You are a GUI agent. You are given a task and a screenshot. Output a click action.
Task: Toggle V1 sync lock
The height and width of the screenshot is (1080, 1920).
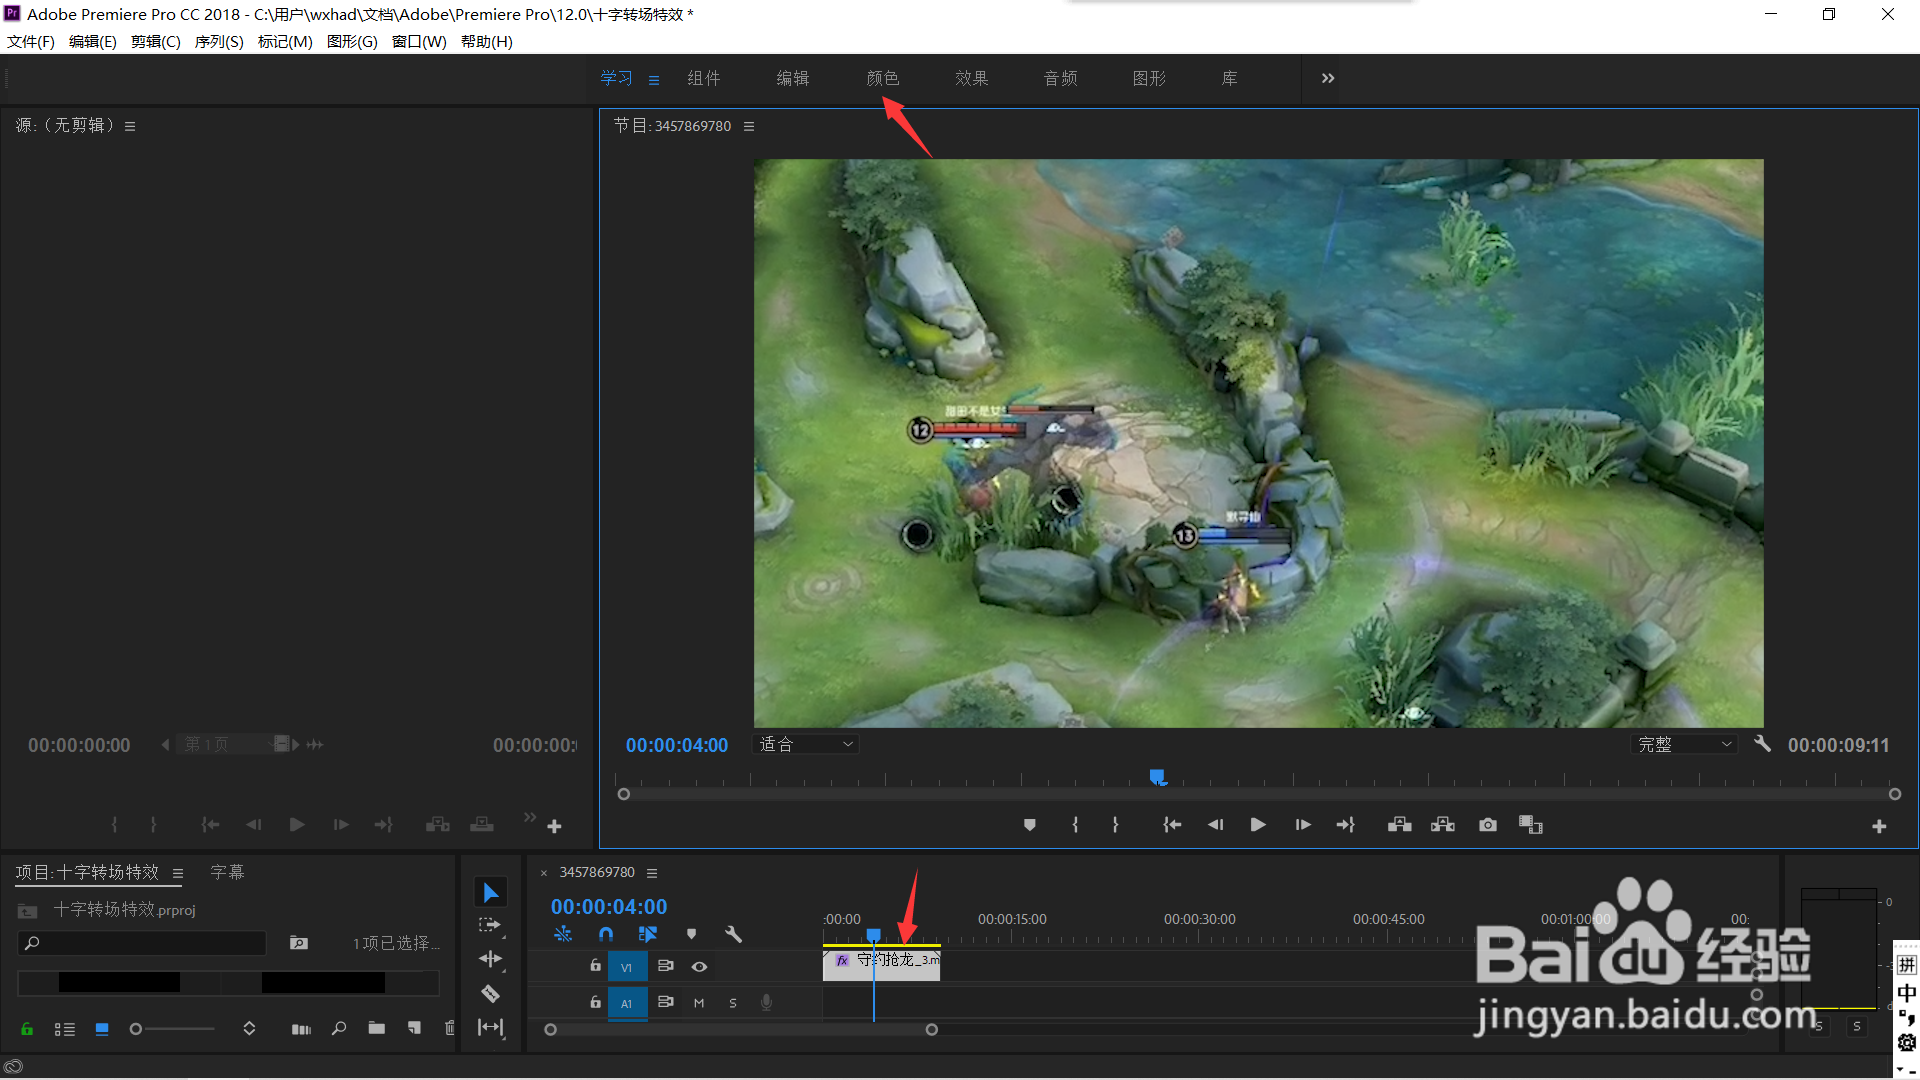[x=665, y=966]
